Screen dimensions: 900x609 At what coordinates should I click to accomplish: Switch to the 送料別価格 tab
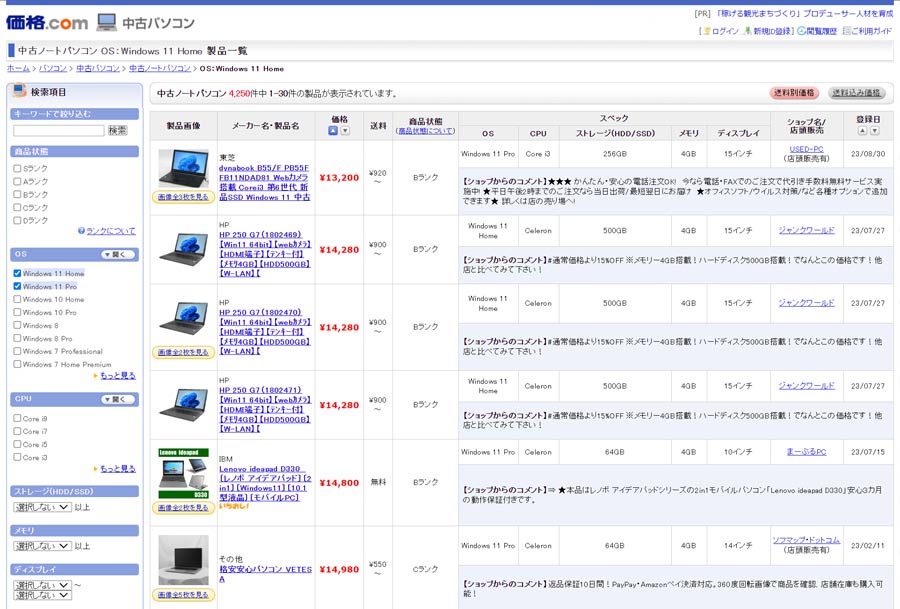[x=794, y=93]
